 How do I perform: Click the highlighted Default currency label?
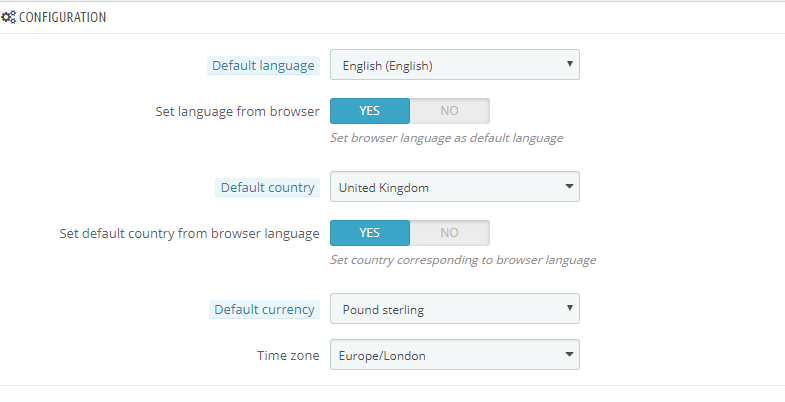pos(264,309)
